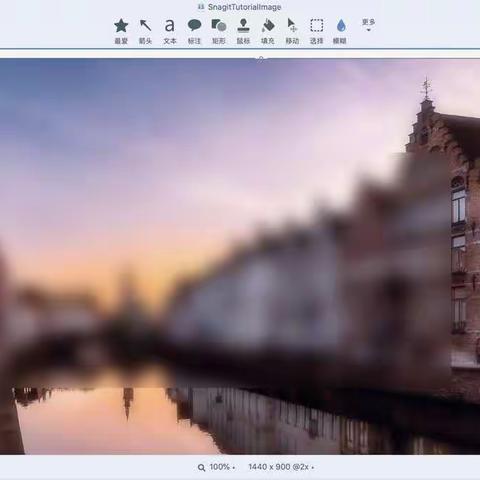Open the 100% zoom level dropdown
The height and width of the screenshot is (480, 480).
[x=222, y=467]
